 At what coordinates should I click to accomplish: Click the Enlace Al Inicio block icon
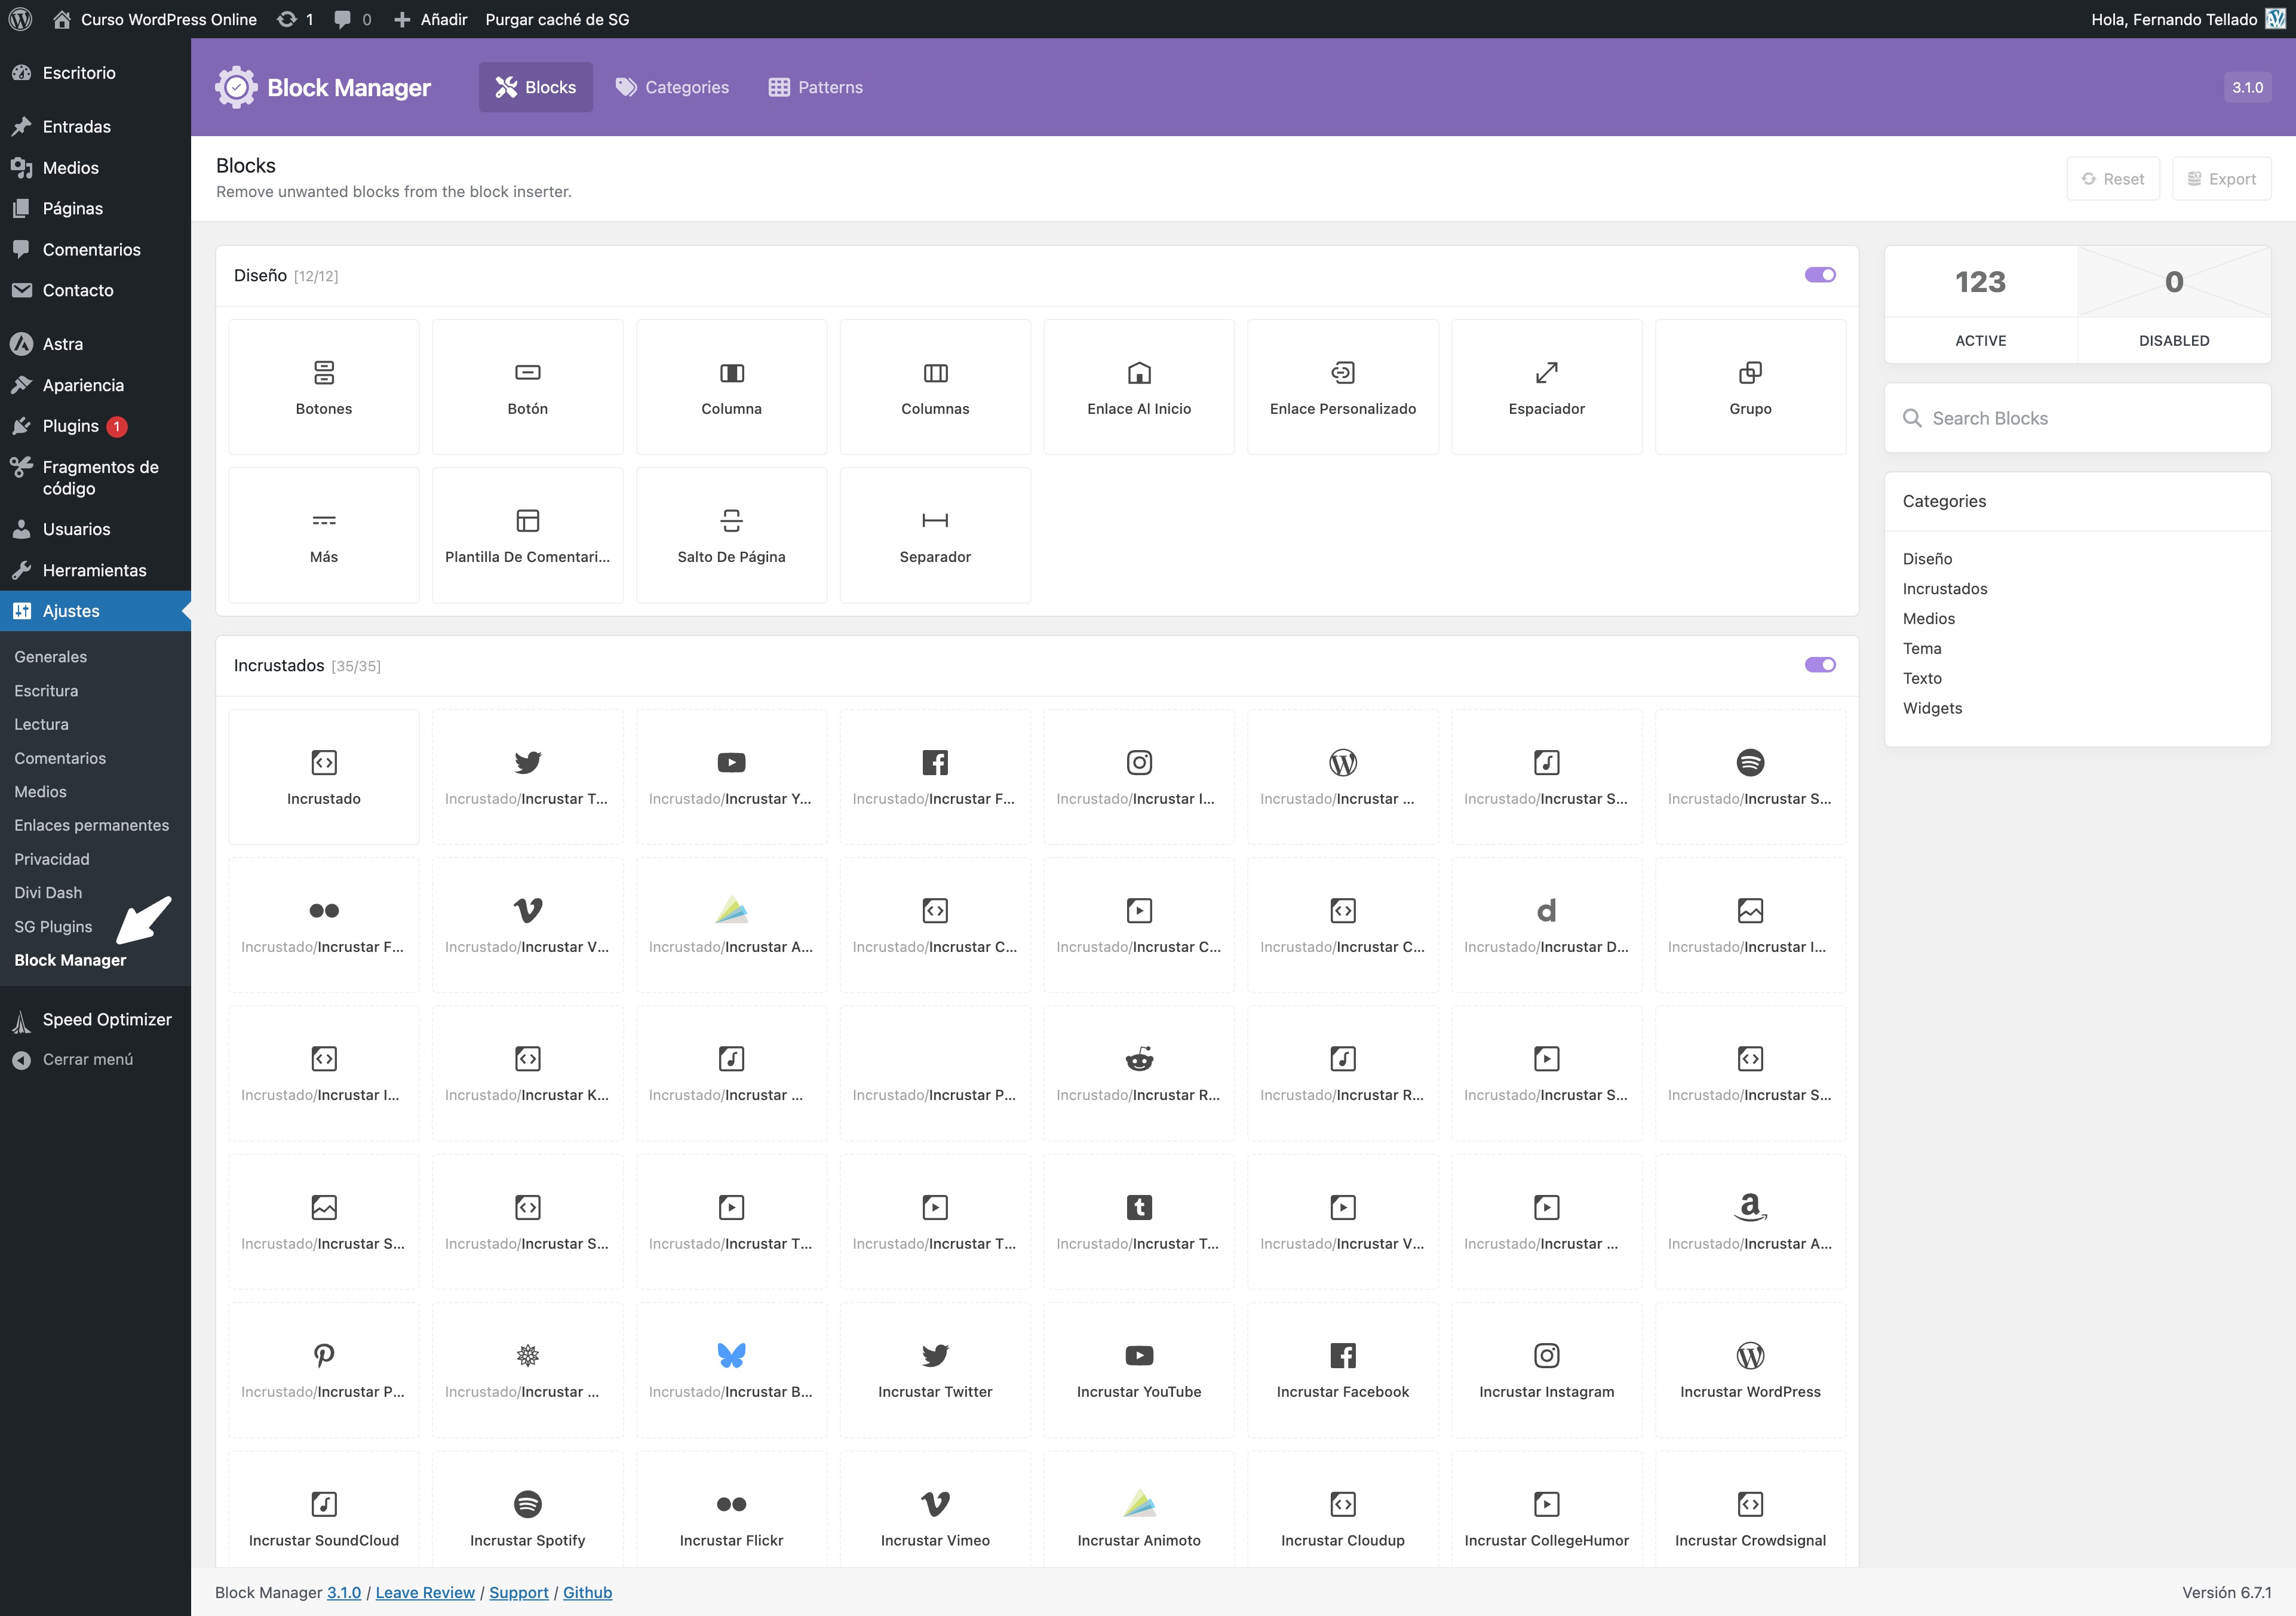[1138, 373]
